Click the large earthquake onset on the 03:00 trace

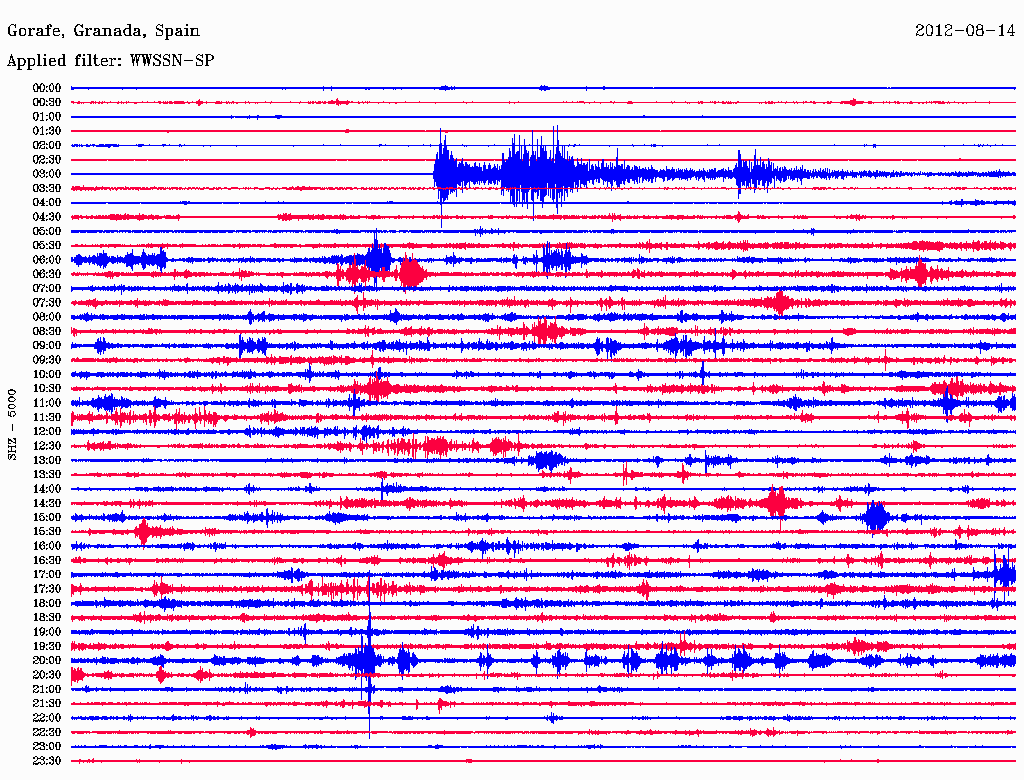443,174
